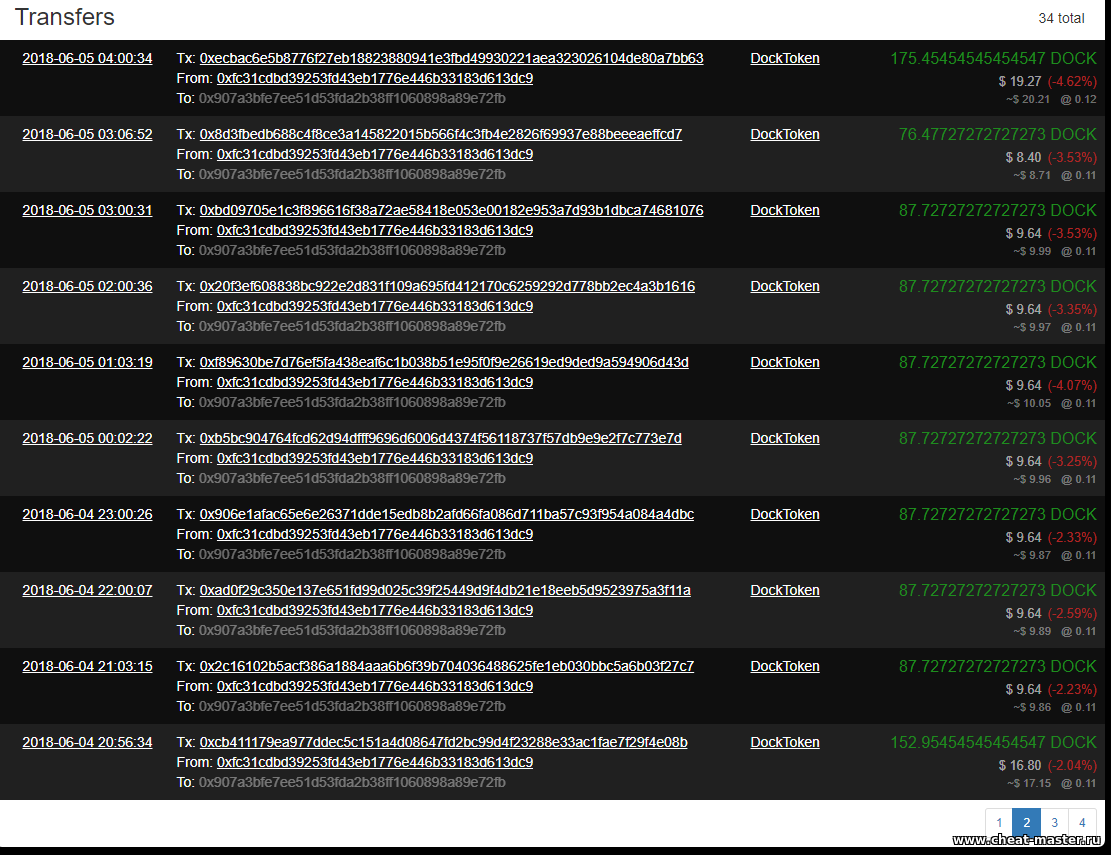
Task: Open transaction hash starting with 0x2c16102b5
Action: pos(447,666)
